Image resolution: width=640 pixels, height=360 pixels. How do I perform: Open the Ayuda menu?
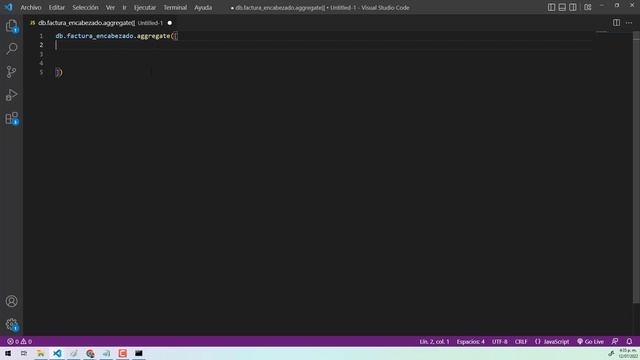click(x=203, y=7)
